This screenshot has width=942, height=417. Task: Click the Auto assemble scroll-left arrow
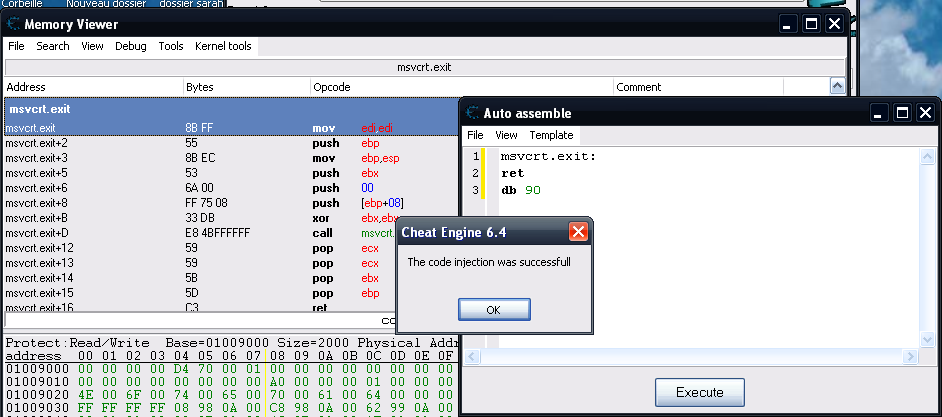pyautogui.click(x=476, y=357)
